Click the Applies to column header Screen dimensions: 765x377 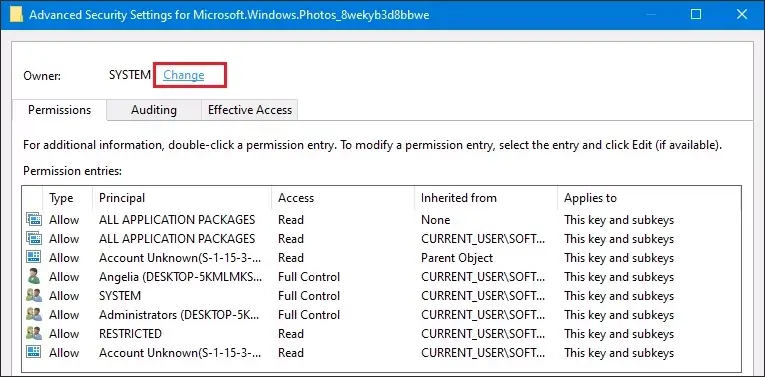pos(649,198)
